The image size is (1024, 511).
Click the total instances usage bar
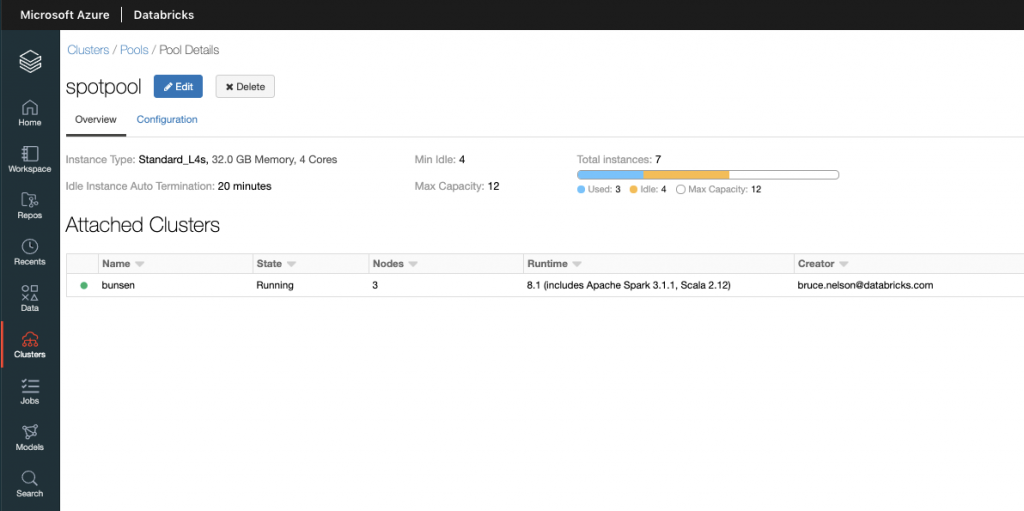click(707, 175)
